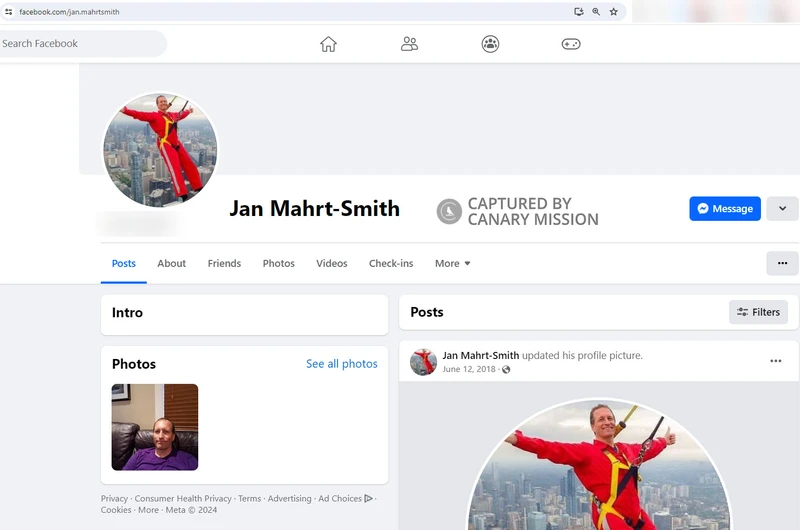The width and height of the screenshot is (800, 530).
Task: Click into the Search Facebook field
Action: (82, 43)
